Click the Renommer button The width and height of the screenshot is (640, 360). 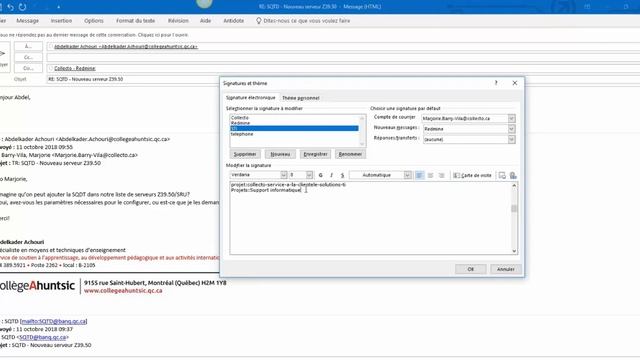pos(350,154)
